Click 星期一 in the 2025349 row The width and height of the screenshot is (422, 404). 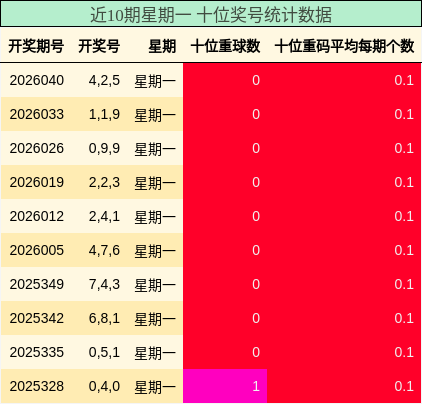pyautogui.click(x=155, y=285)
